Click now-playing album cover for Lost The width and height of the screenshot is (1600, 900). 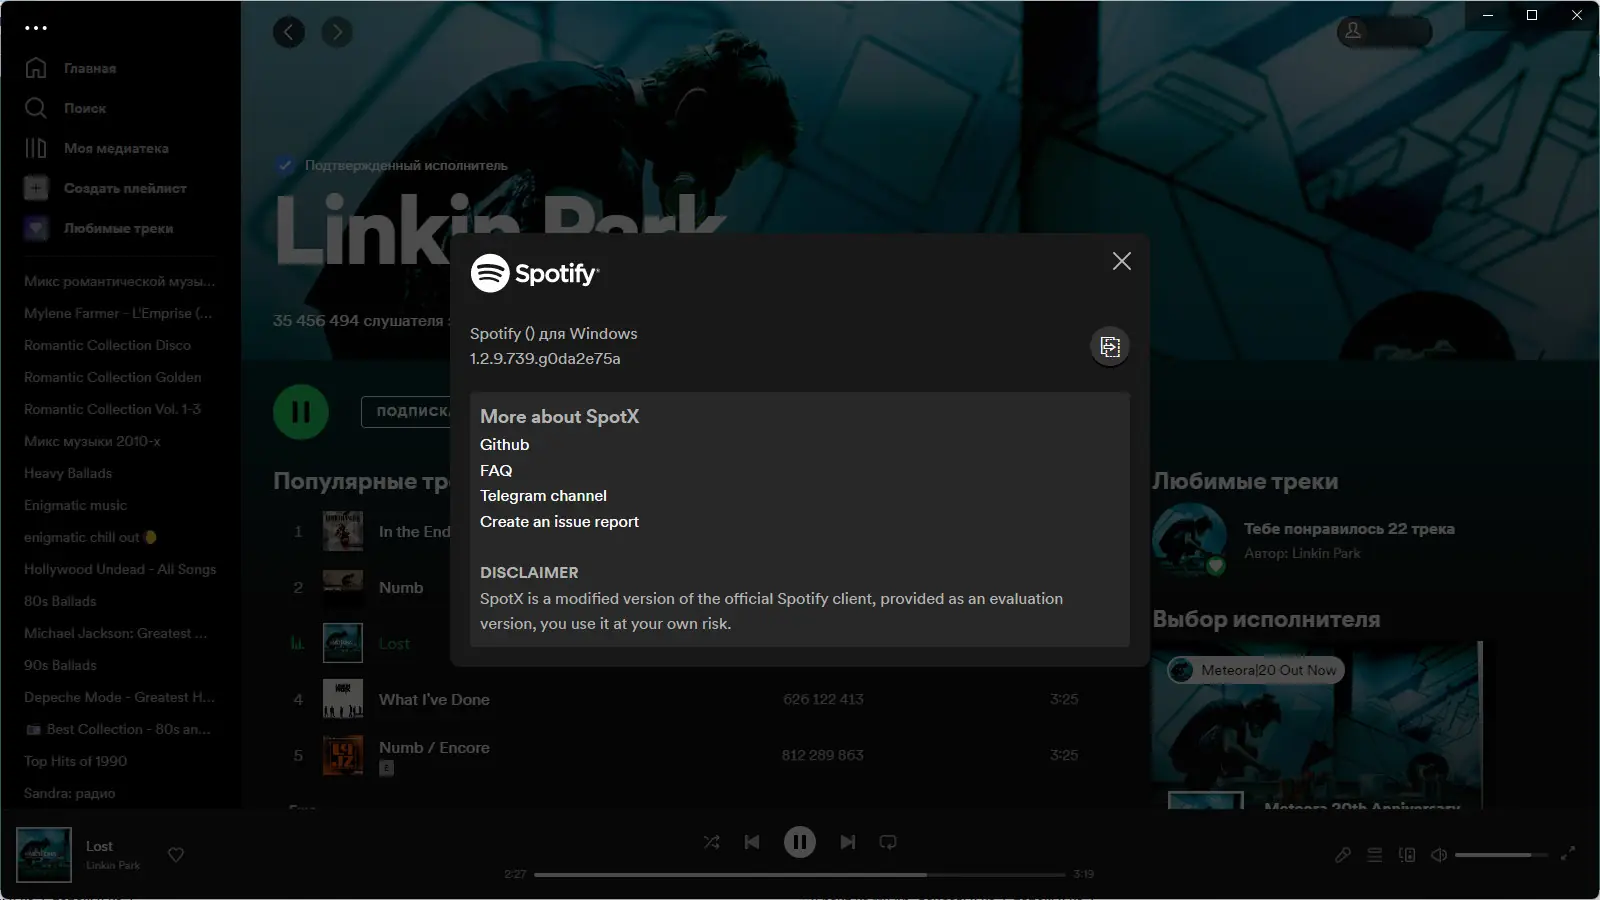pos(44,855)
